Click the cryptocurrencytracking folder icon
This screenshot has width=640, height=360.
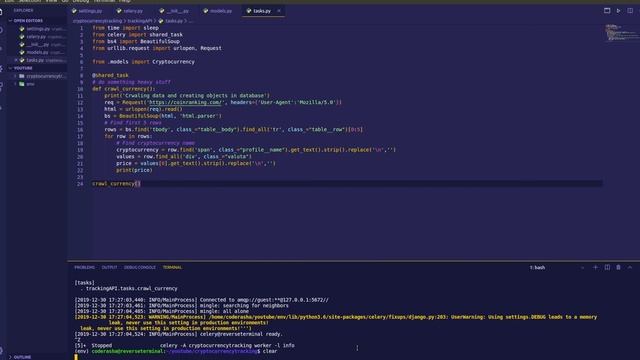click(22, 76)
